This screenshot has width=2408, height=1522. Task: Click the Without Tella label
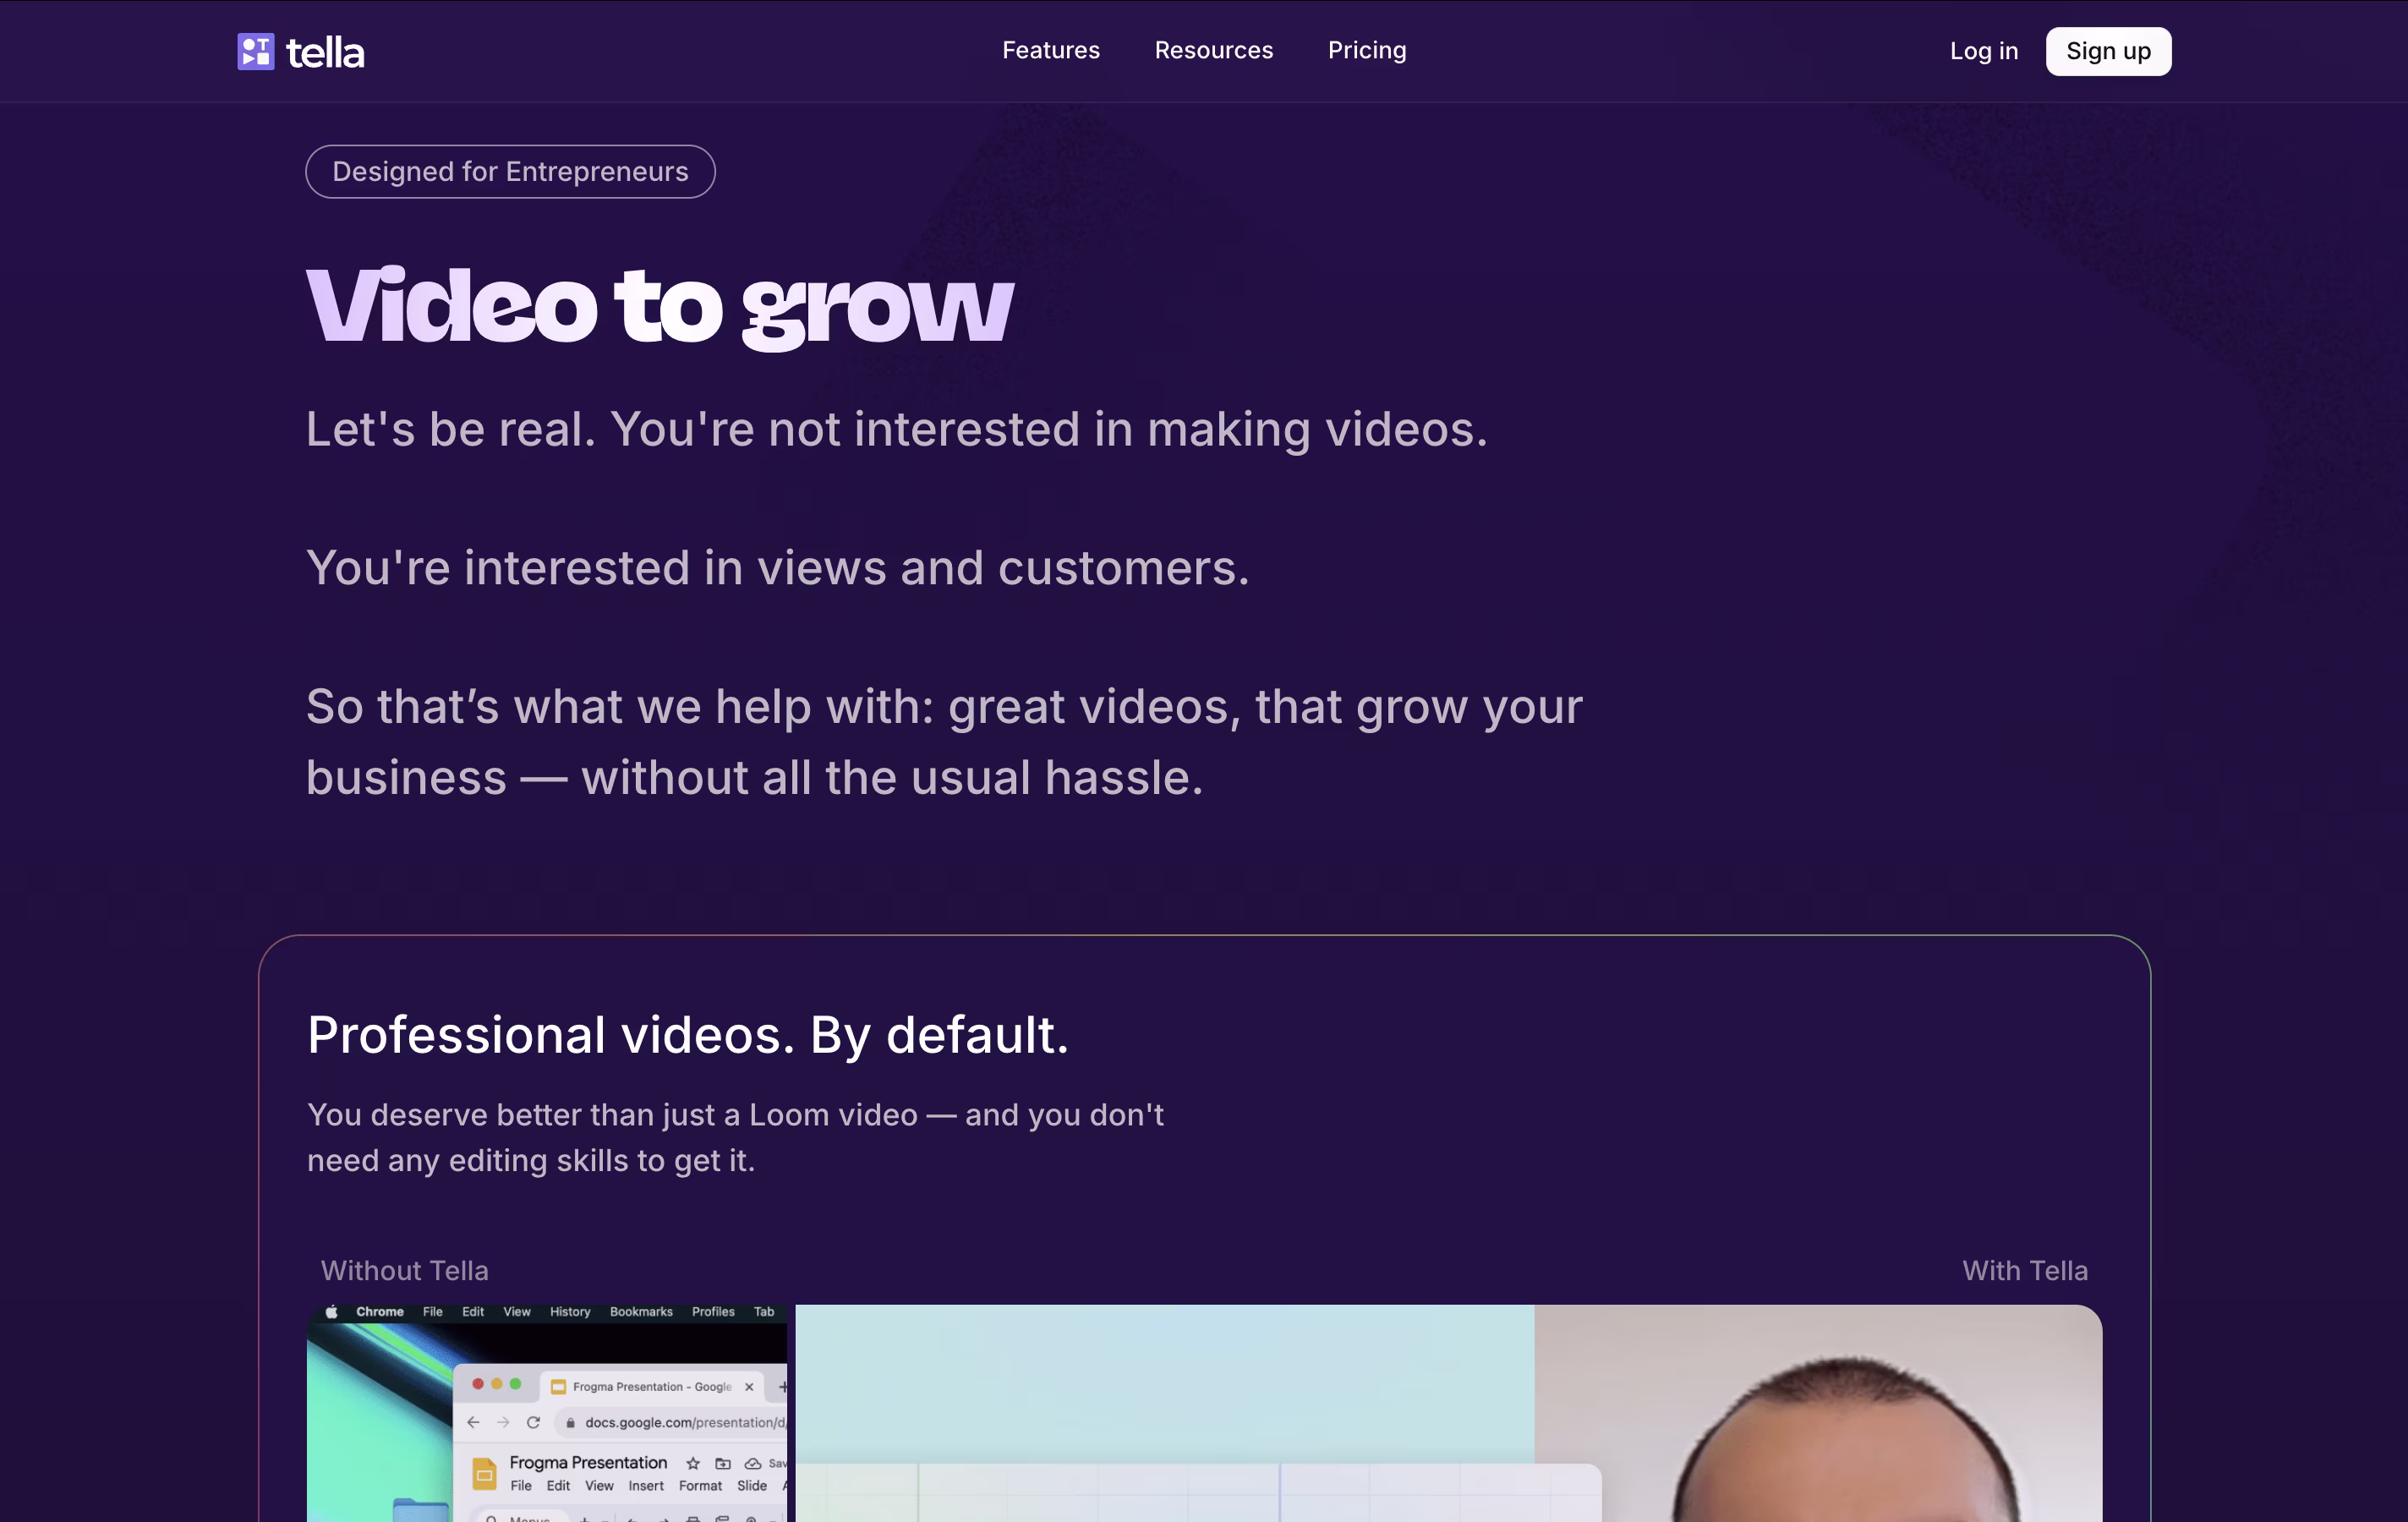click(x=404, y=1270)
